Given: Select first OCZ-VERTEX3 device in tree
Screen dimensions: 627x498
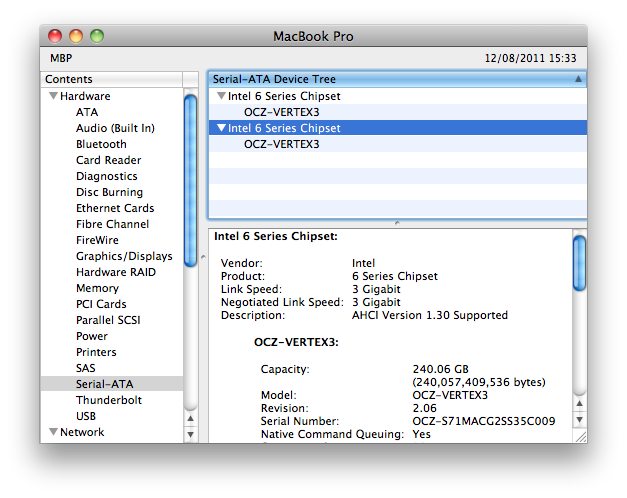Looking at the screenshot, I should point(282,112).
